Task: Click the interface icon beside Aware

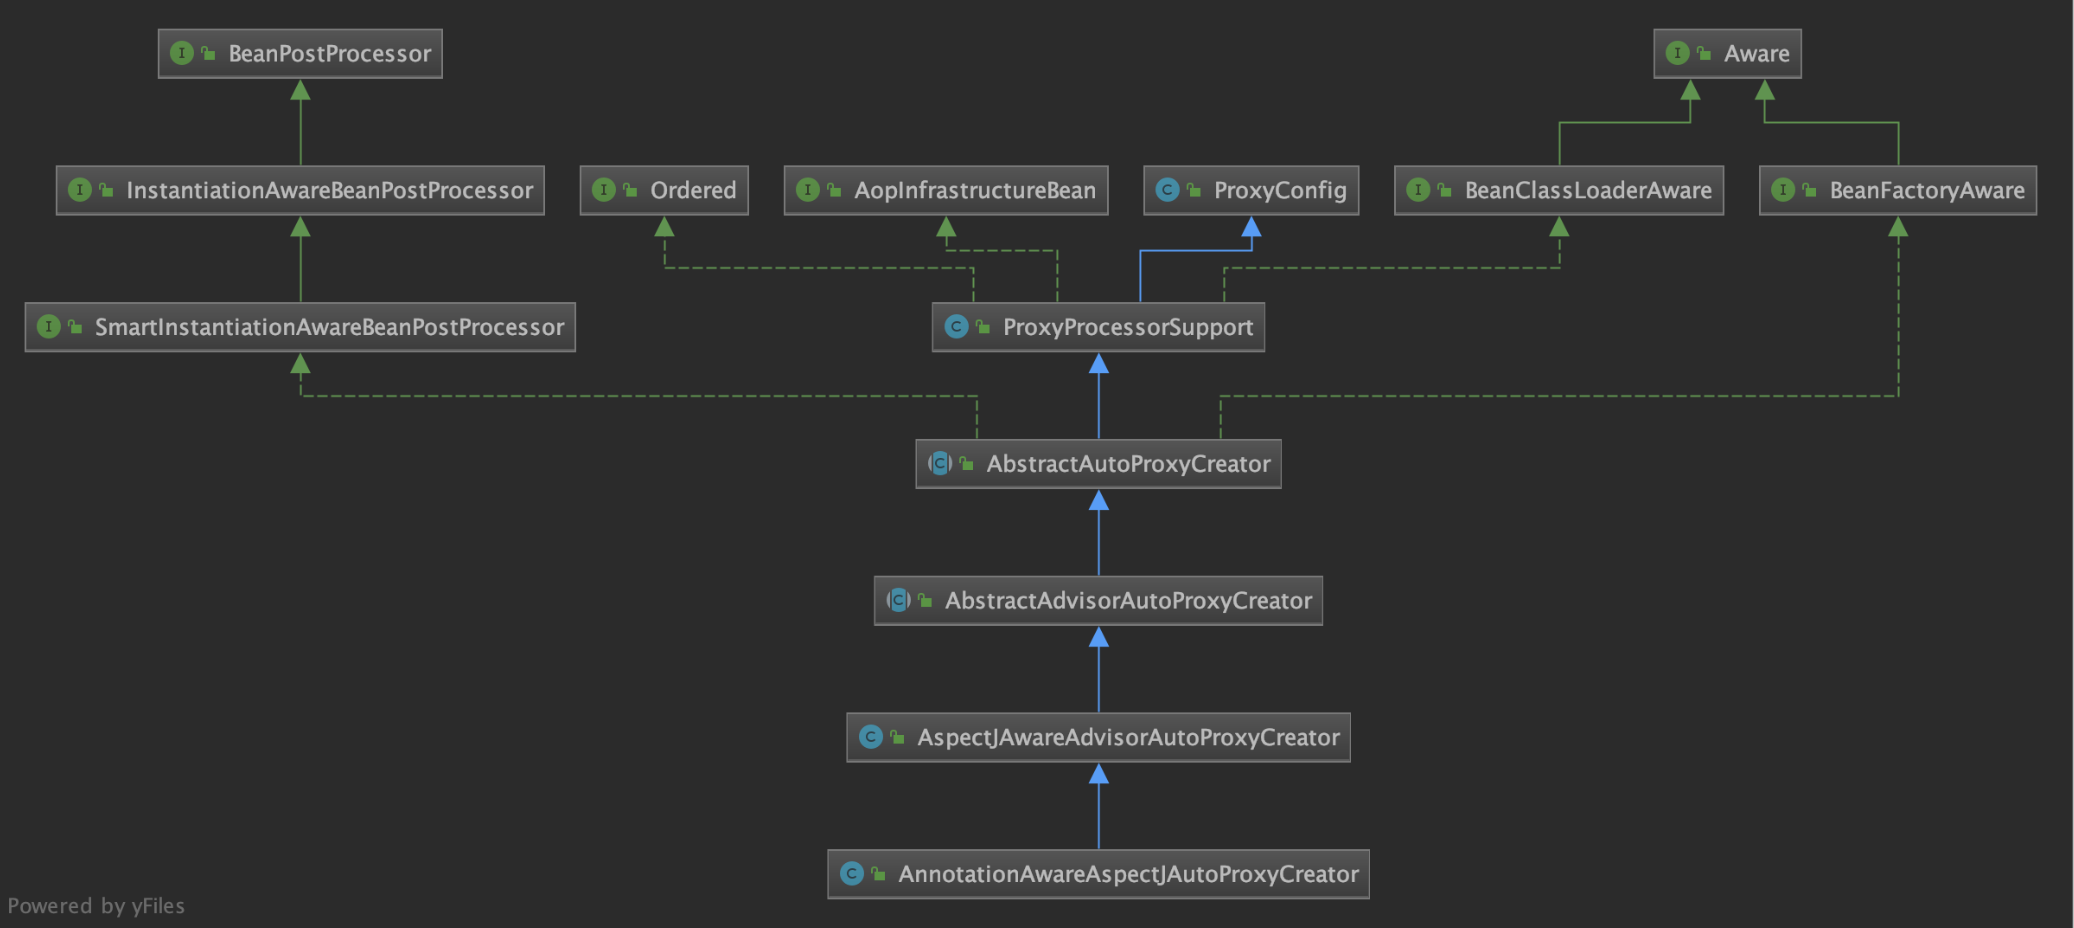Action: coord(1677,53)
